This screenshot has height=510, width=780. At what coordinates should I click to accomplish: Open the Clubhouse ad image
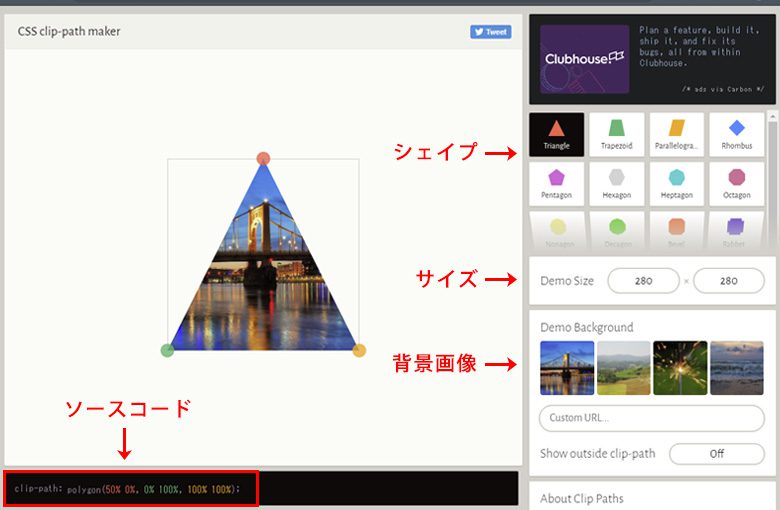click(585, 59)
